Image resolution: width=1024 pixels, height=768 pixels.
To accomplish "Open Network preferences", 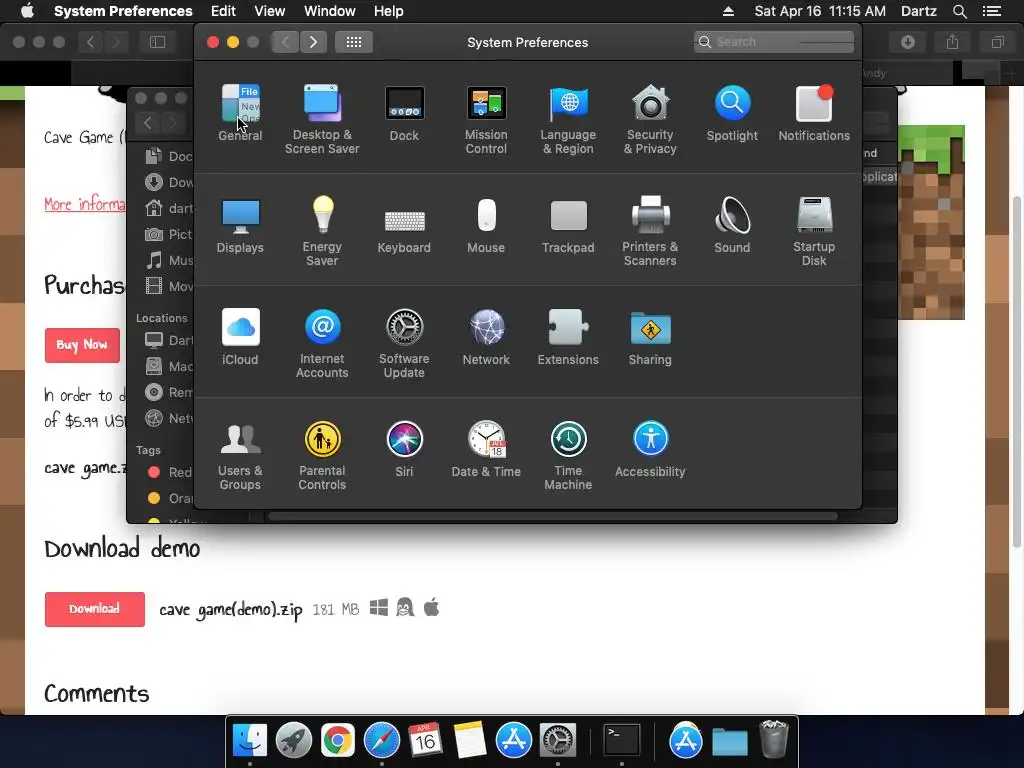I will [486, 337].
